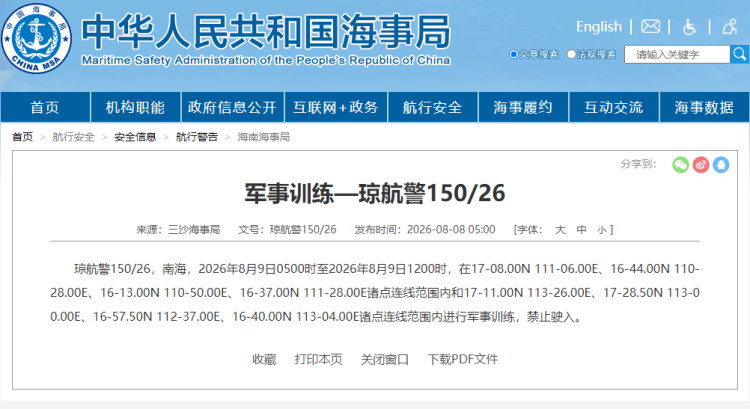
Task: Open the 航行安全 navigation tab
Action: tap(432, 107)
